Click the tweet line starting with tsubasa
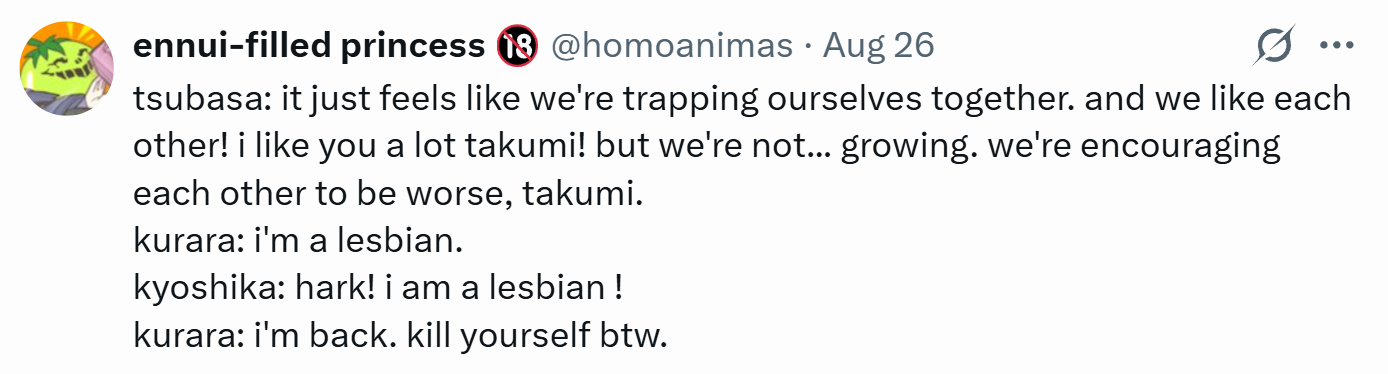Image resolution: width=1388 pixels, height=374 pixels. (742, 99)
